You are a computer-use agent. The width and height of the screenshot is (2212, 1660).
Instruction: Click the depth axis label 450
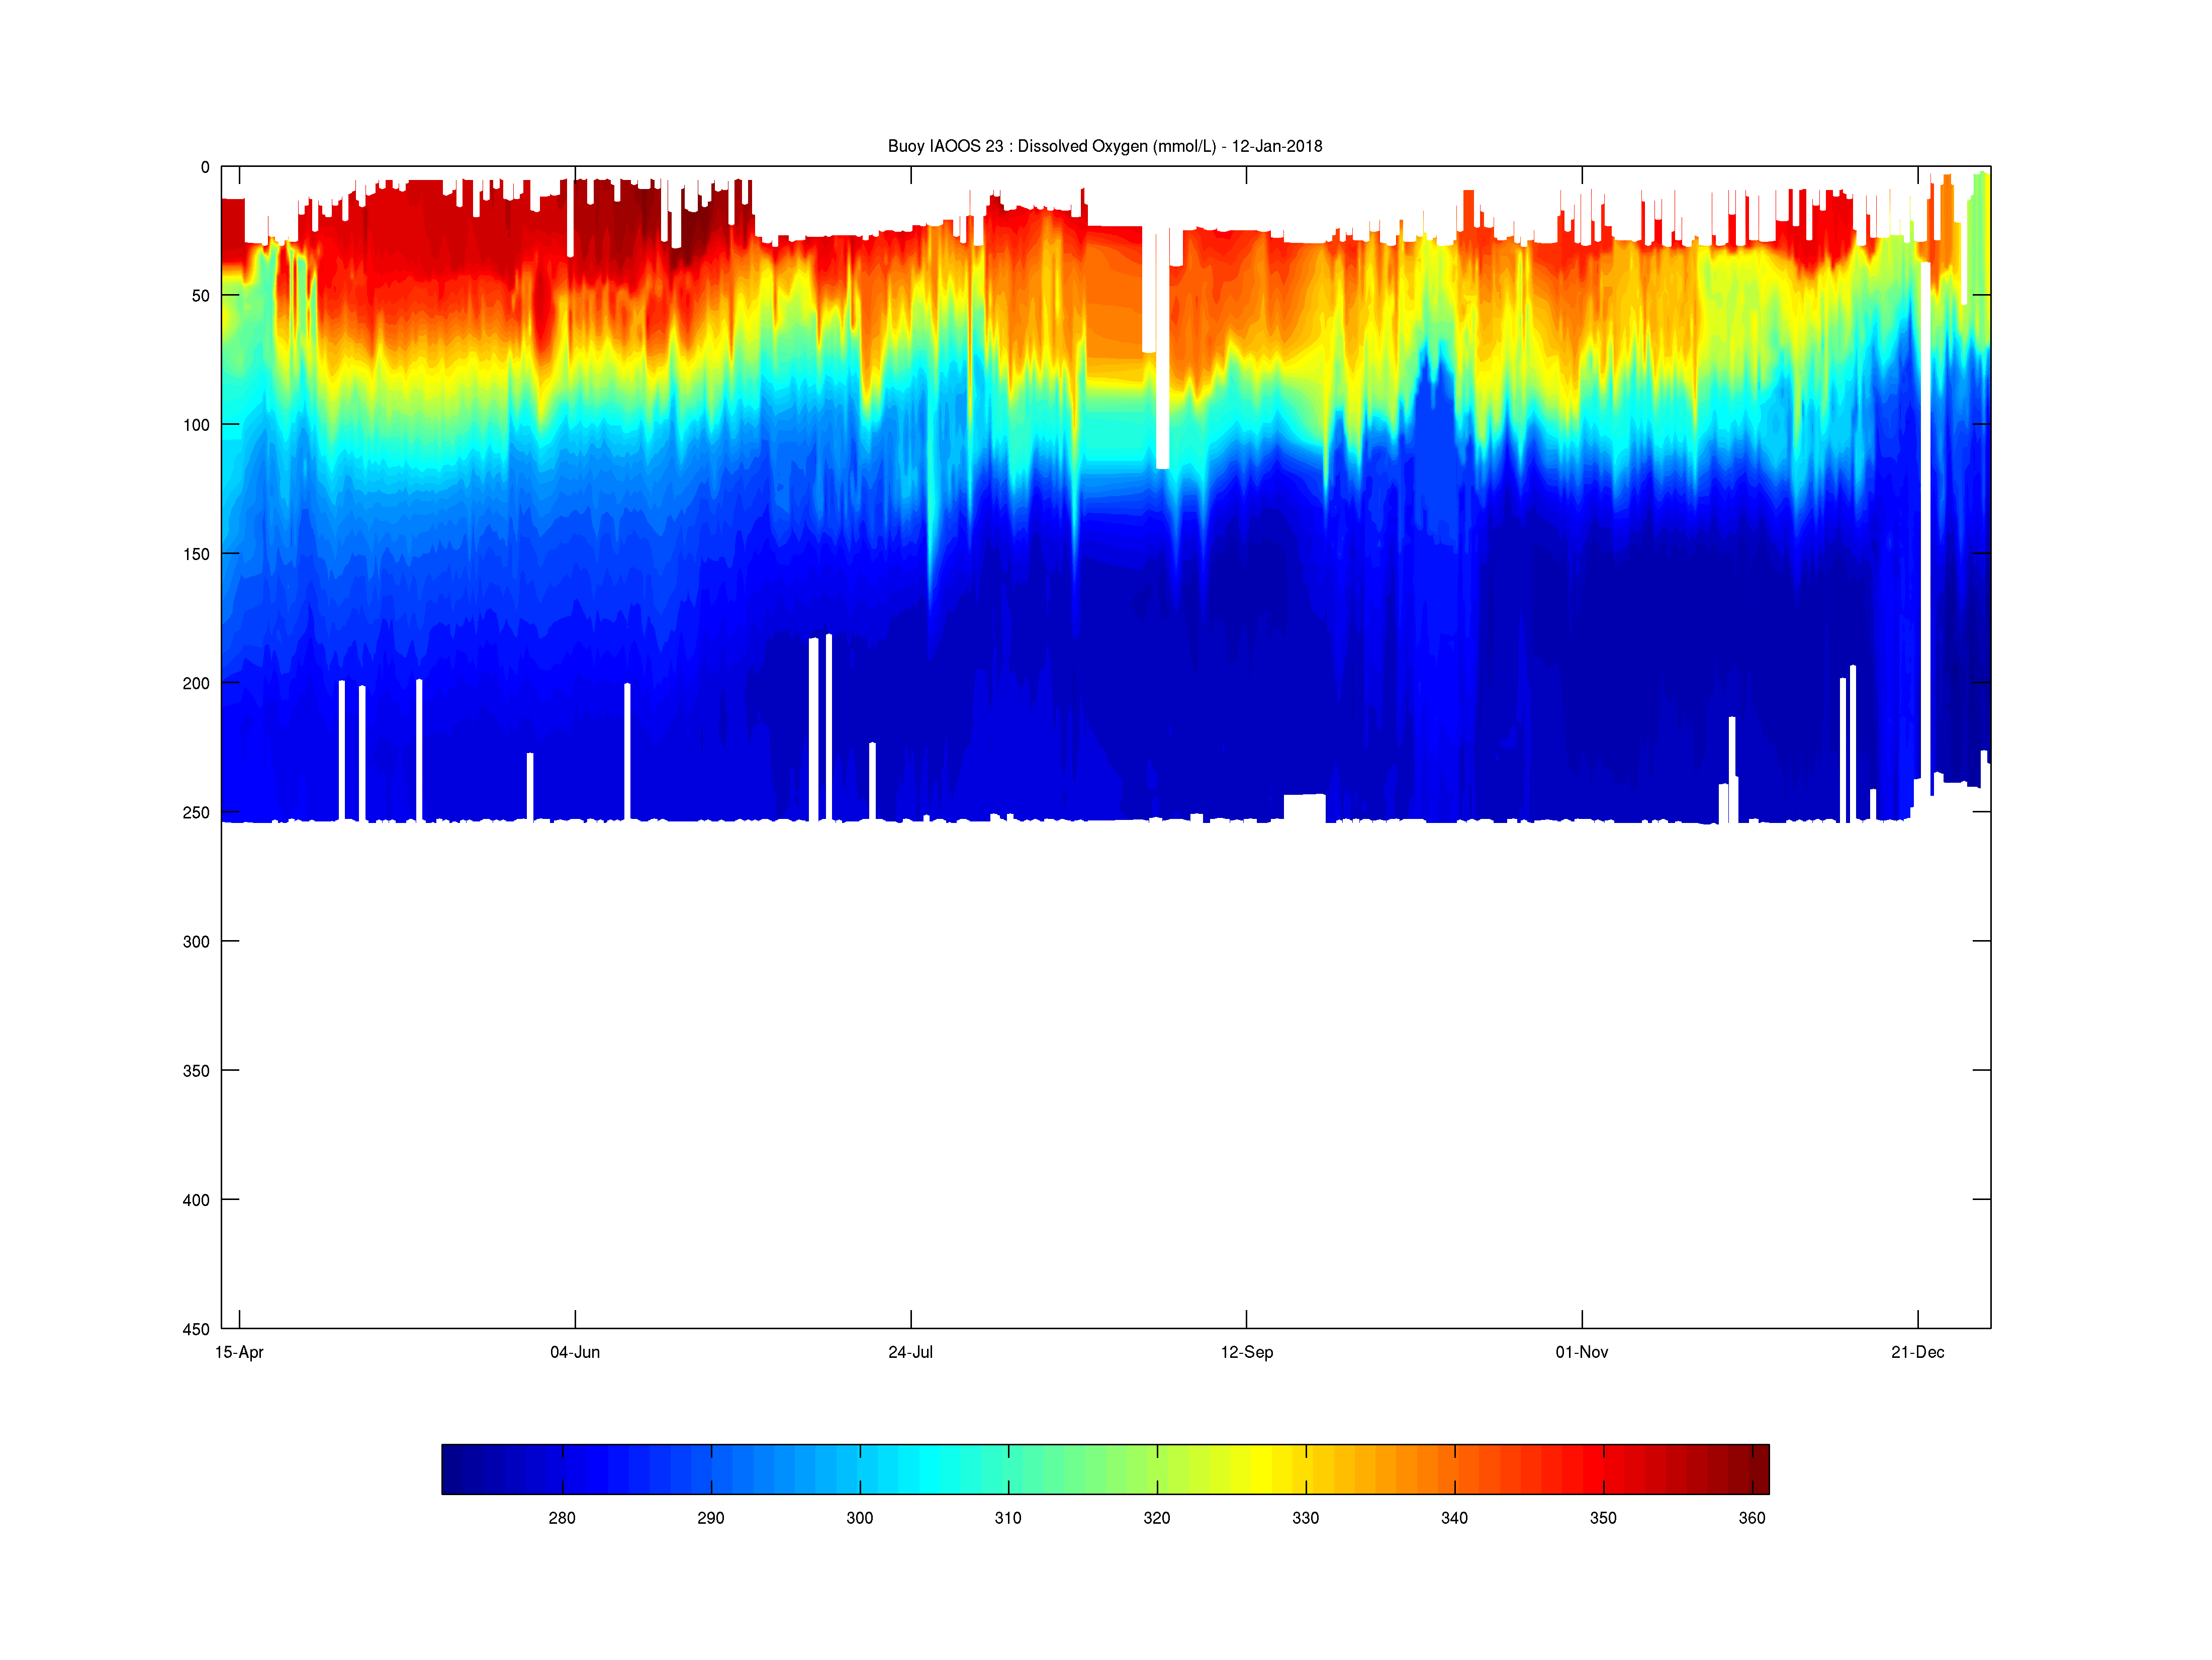196,1329
